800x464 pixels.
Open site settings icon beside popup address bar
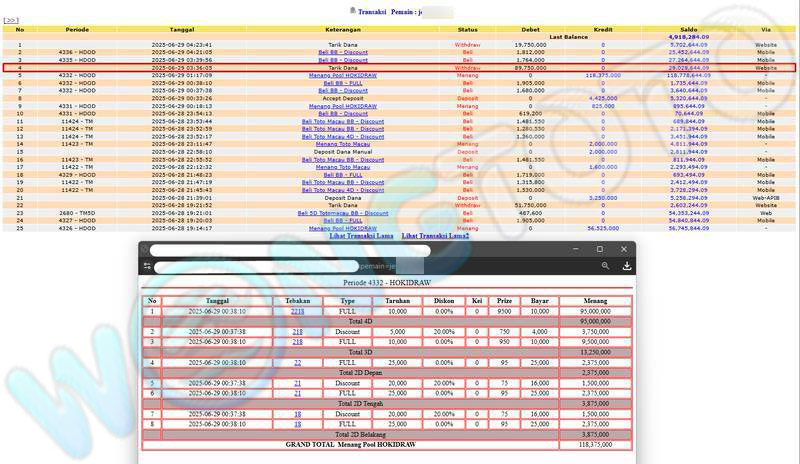pos(147,267)
